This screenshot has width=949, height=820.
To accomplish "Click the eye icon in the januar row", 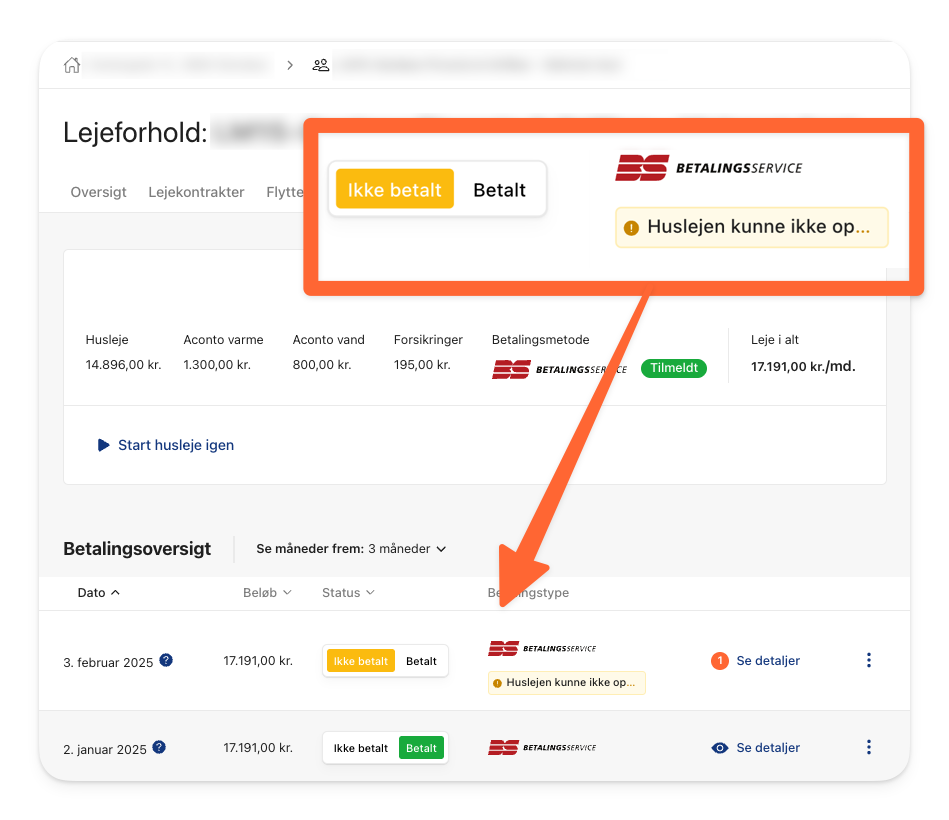I will (x=720, y=748).
